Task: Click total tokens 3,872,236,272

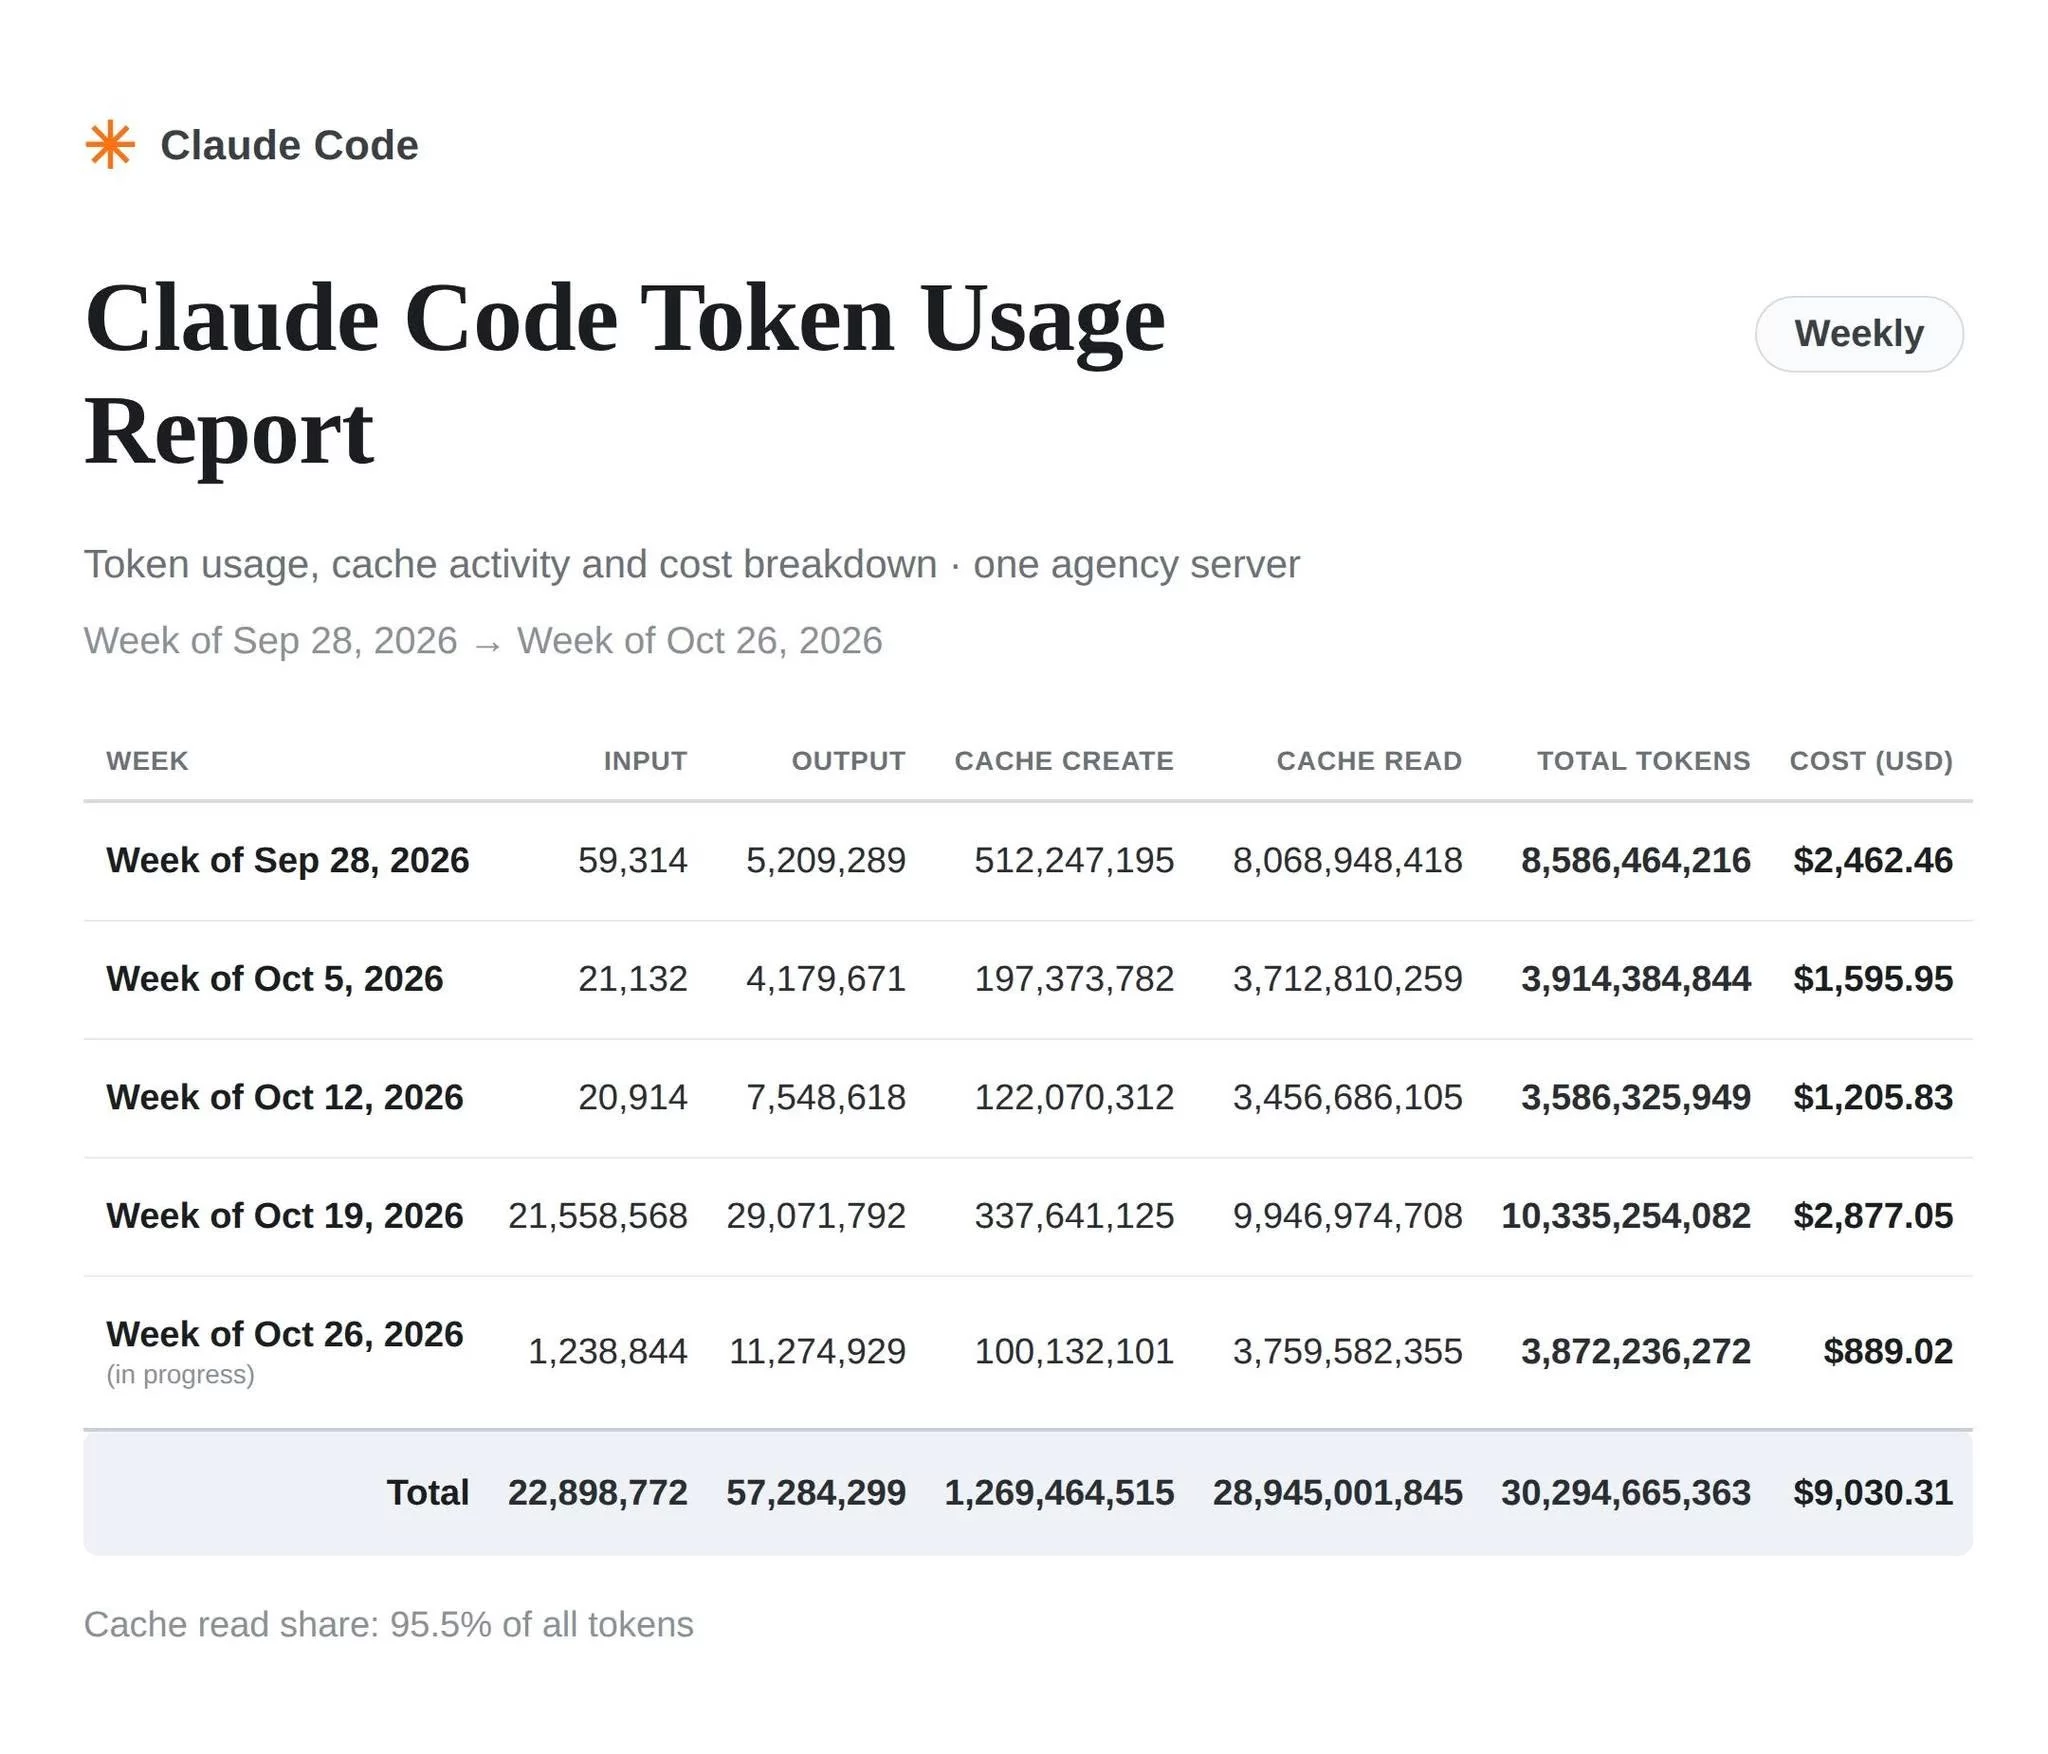Action: pyautogui.click(x=1636, y=1351)
